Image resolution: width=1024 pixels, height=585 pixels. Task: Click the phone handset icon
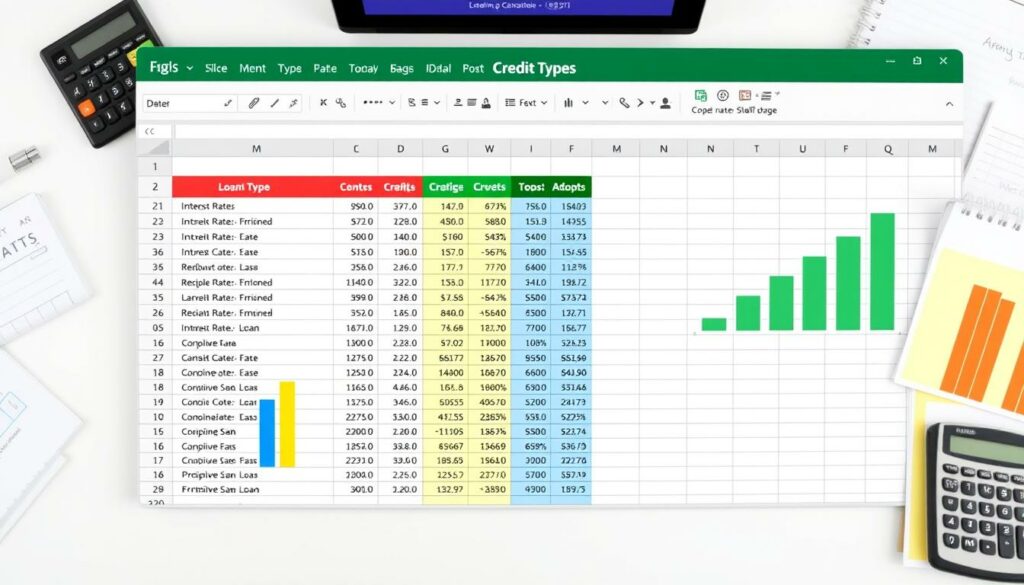pyautogui.click(x=625, y=103)
